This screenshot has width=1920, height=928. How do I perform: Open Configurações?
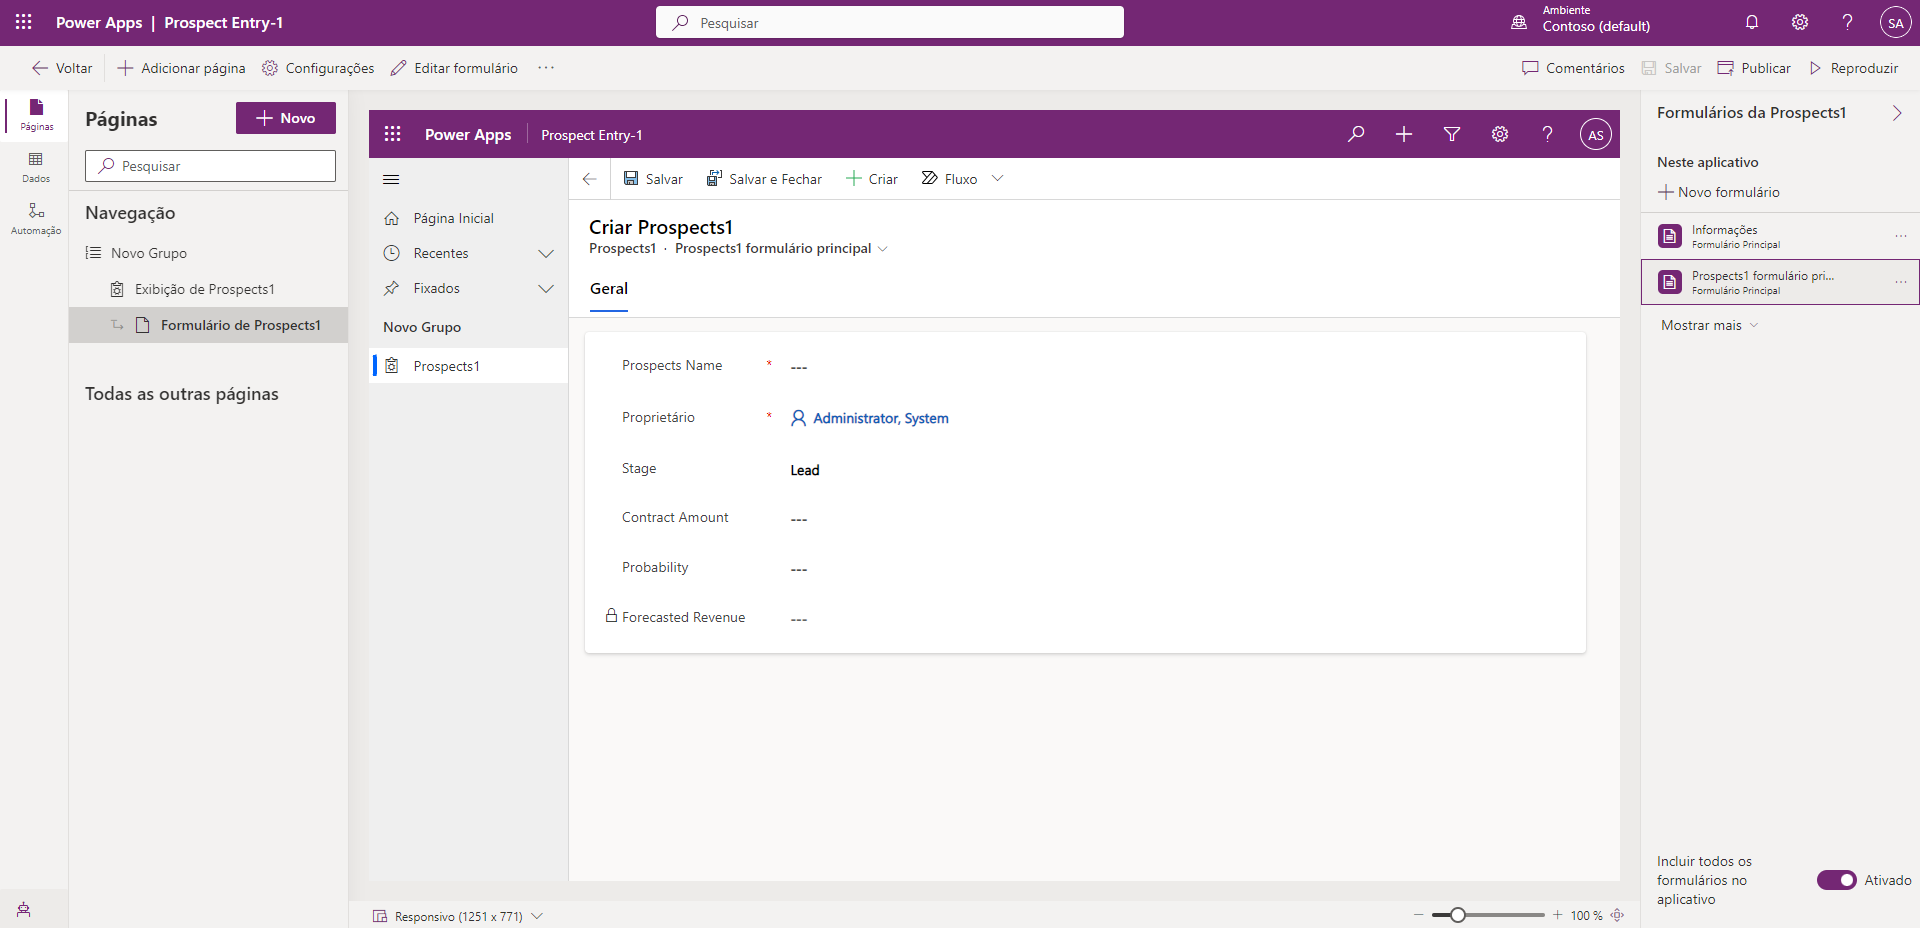pos(318,68)
